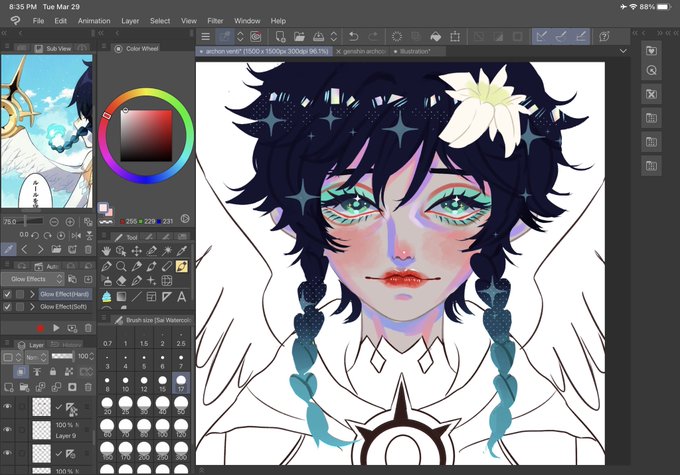Select the Auto select magic wand tool
This screenshot has width=680, height=475.
point(167,251)
